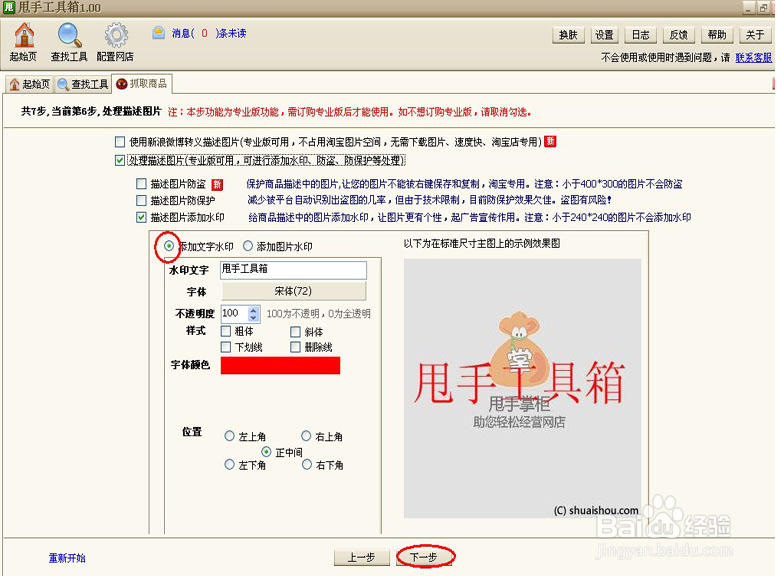Open the 日志 log button
The height and width of the screenshot is (578, 777).
tap(640, 35)
